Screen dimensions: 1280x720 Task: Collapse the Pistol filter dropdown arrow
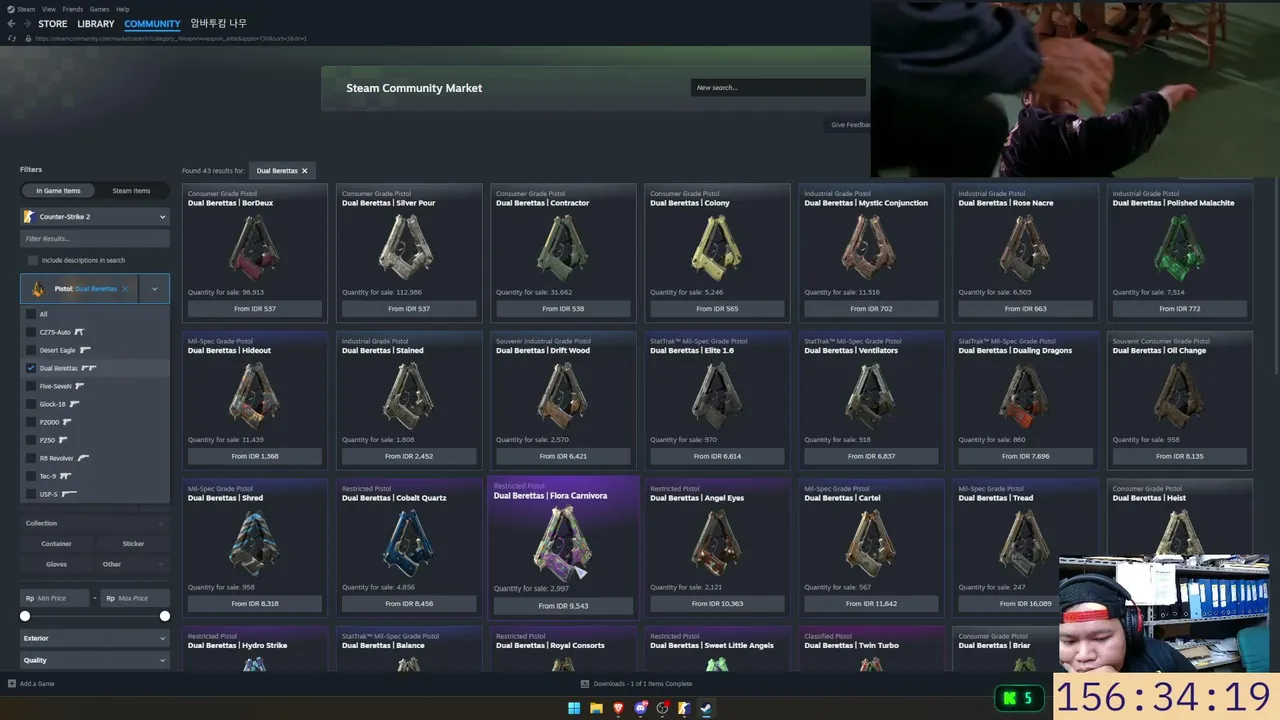[154, 289]
